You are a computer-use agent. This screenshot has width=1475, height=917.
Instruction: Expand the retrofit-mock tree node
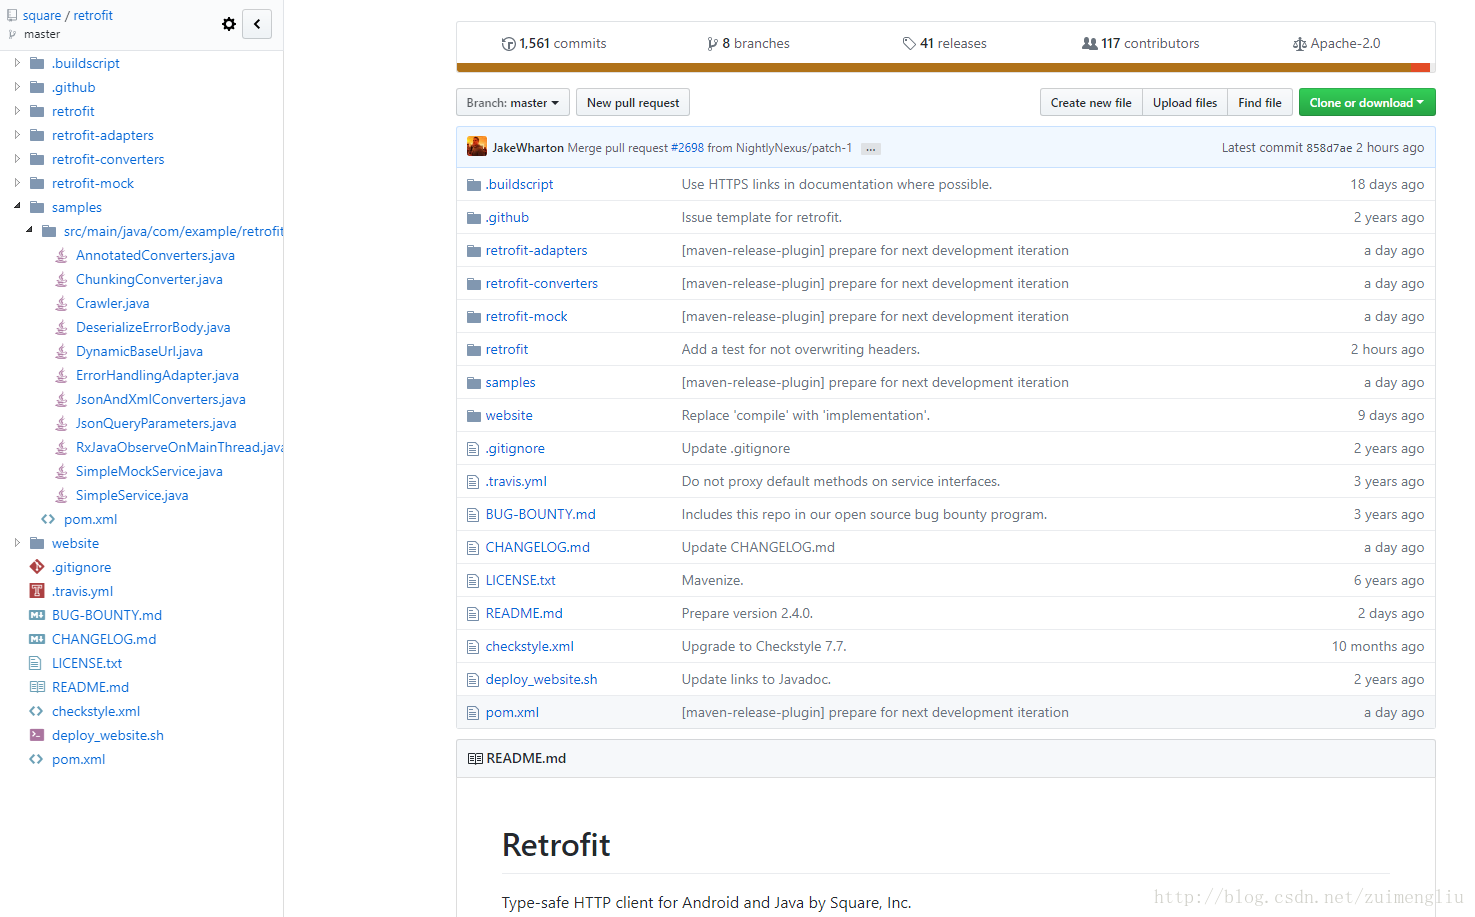(17, 183)
